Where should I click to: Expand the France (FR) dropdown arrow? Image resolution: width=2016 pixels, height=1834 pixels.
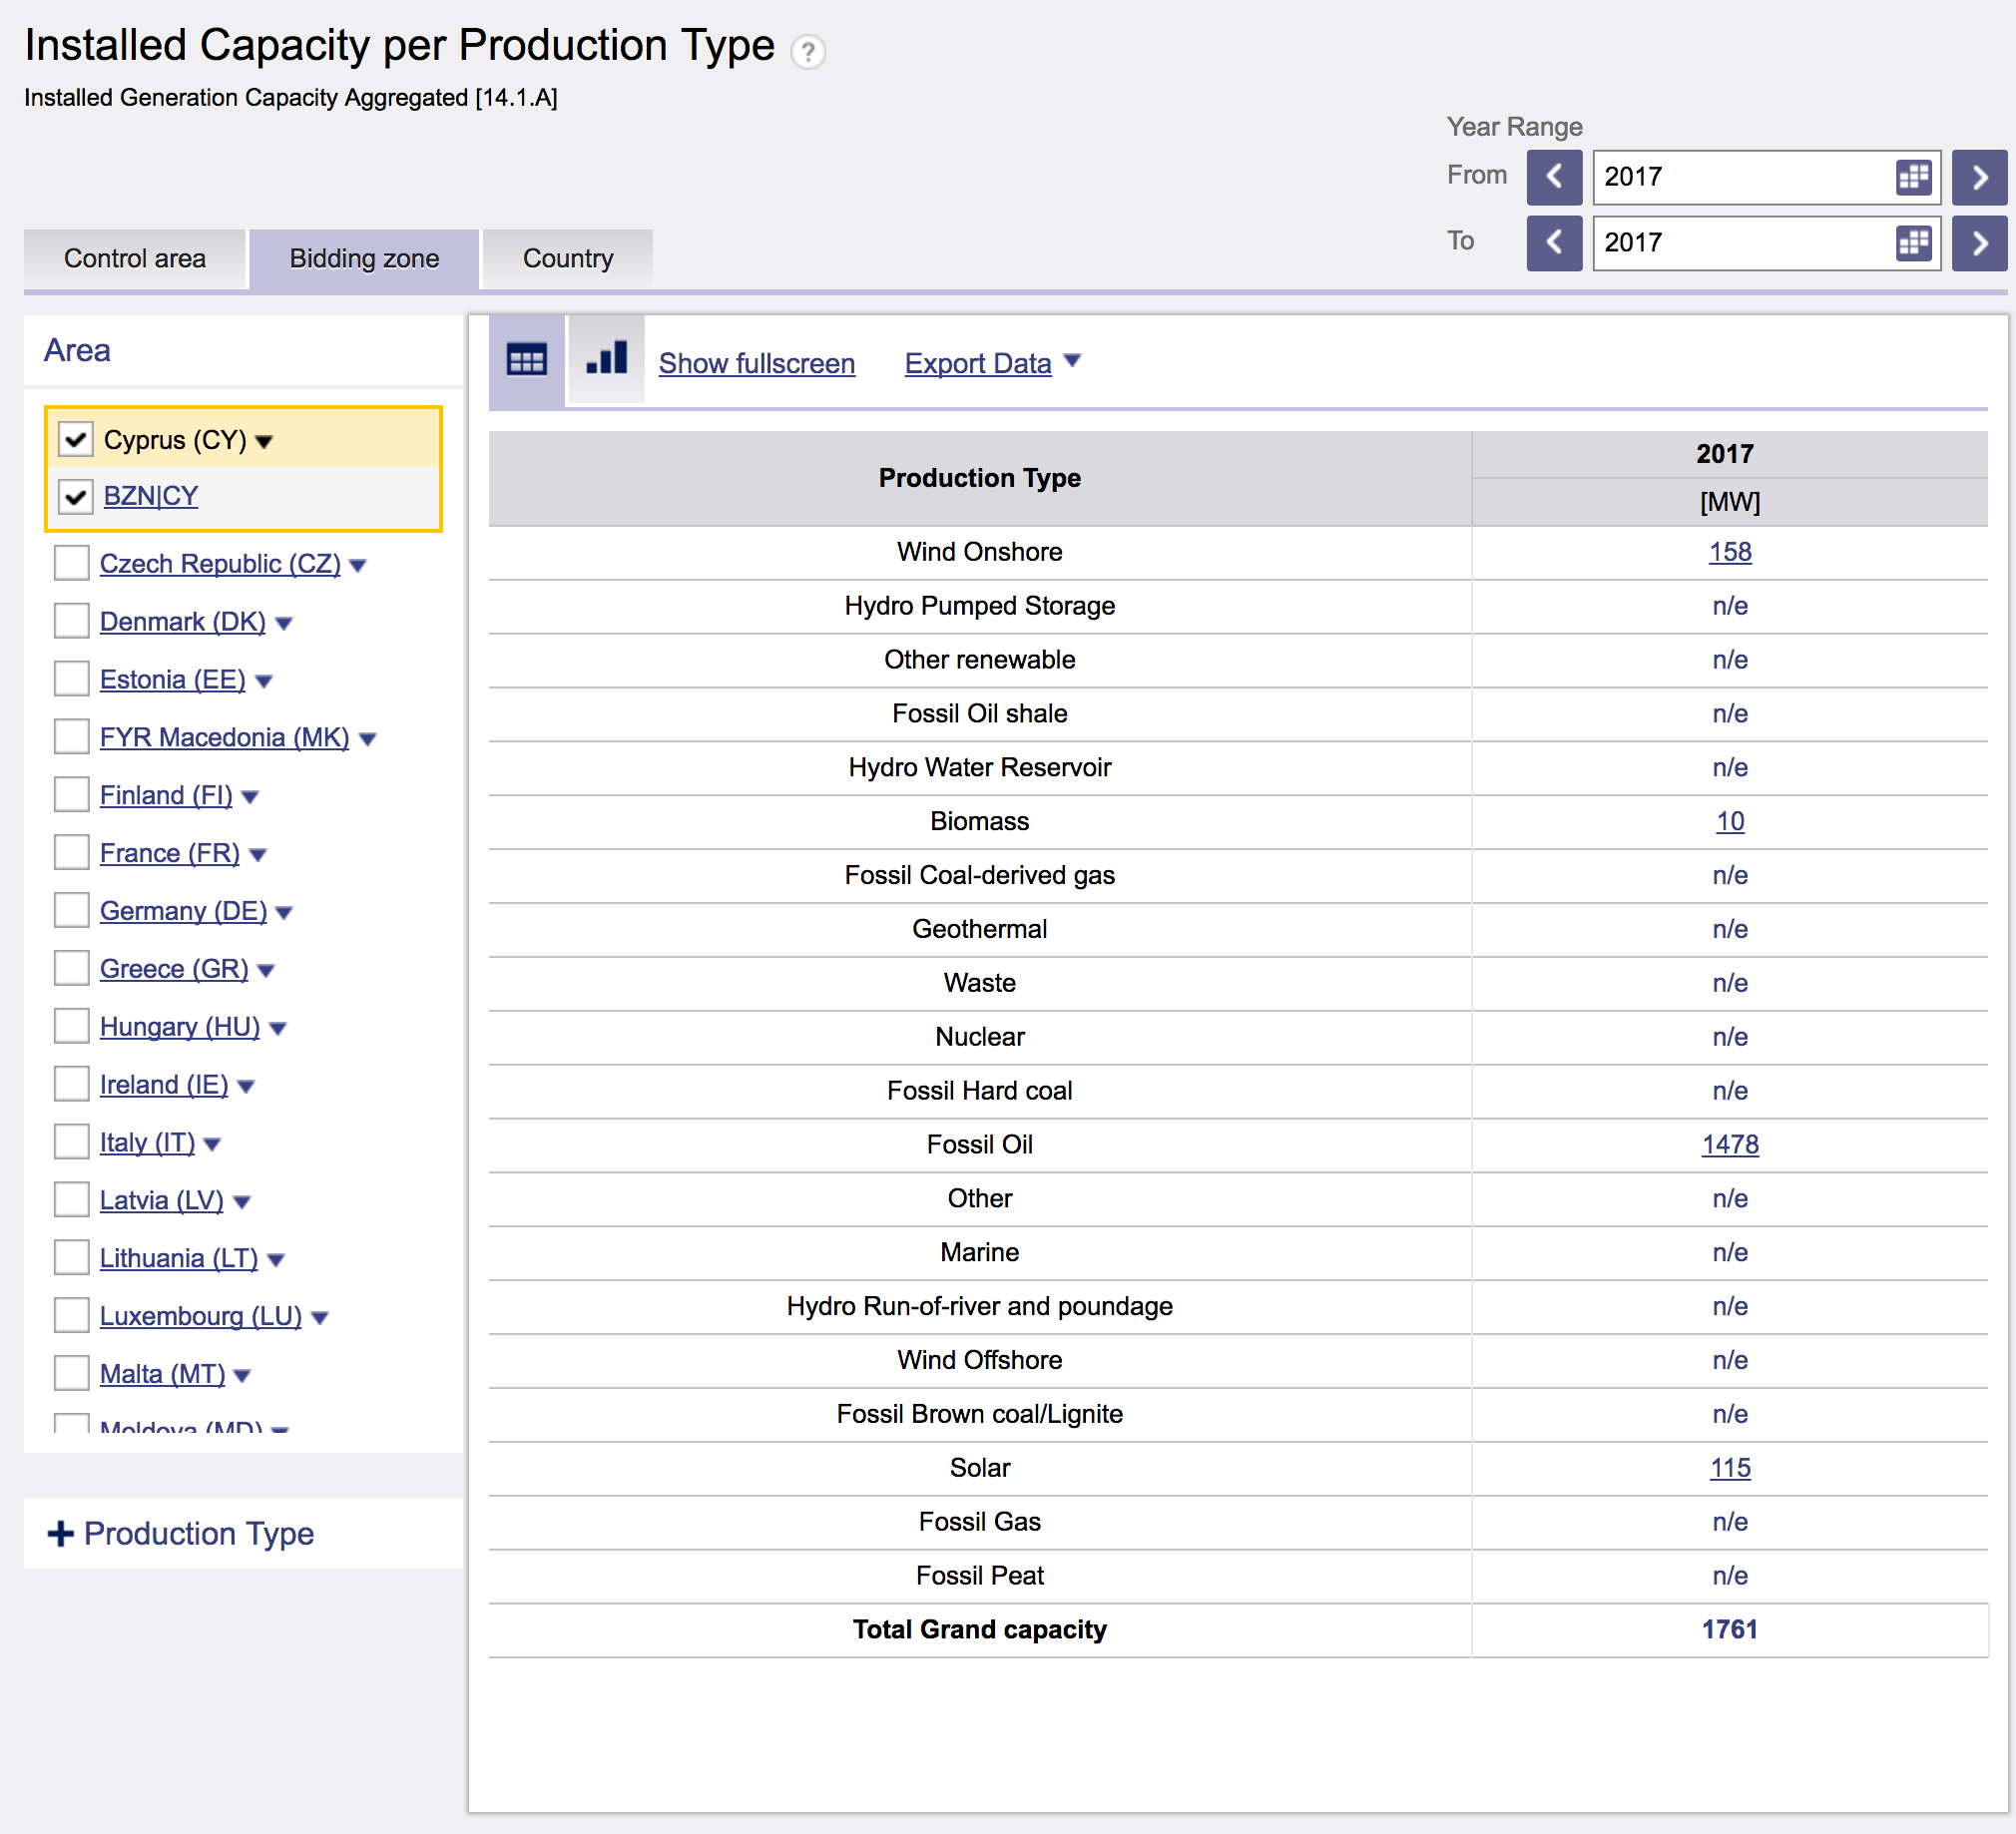[x=258, y=855]
